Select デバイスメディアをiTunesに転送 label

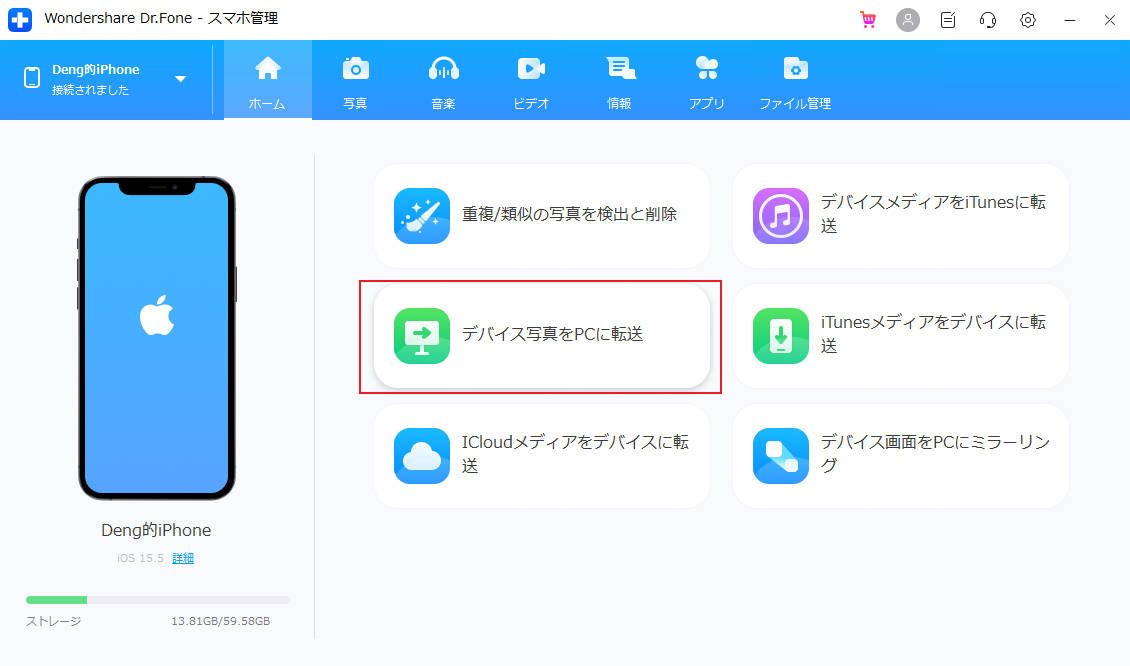pos(933,214)
